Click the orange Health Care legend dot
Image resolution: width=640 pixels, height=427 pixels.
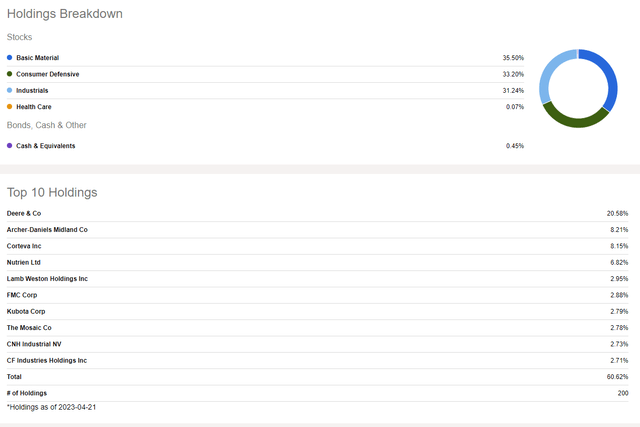[x=9, y=107]
